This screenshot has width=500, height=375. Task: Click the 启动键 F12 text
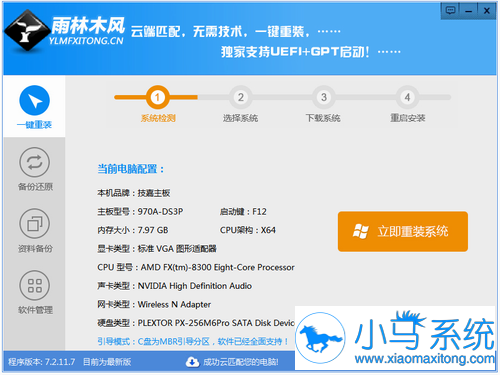pos(243,212)
